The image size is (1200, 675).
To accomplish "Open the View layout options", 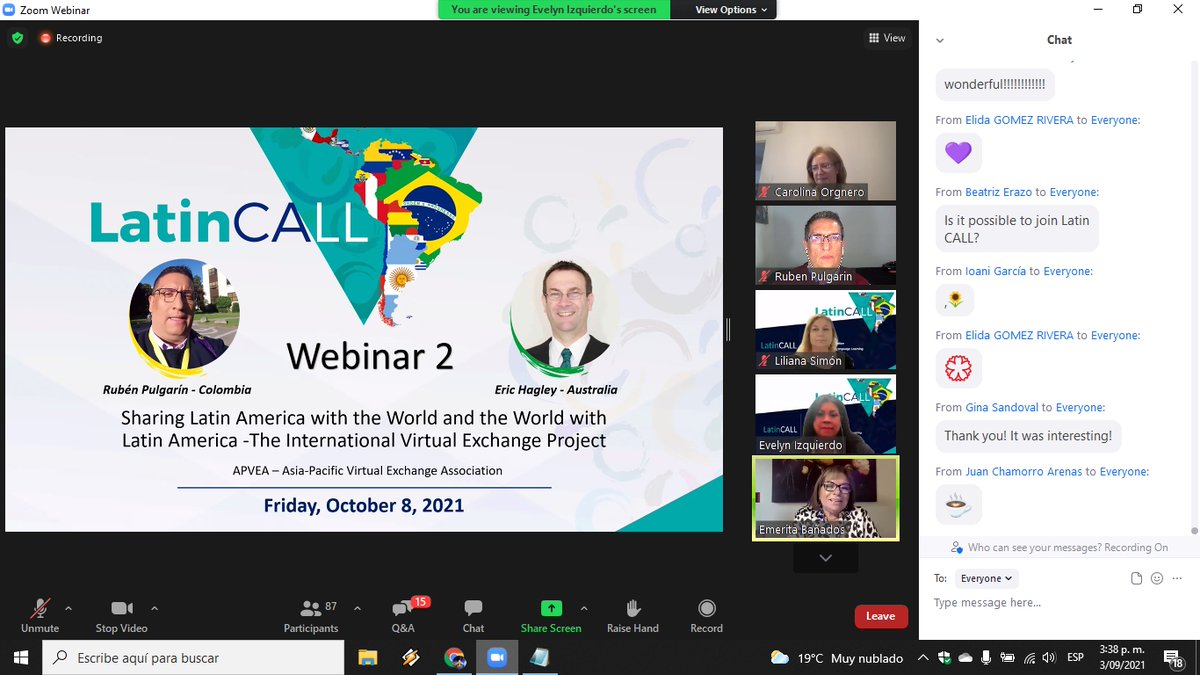I will pos(887,38).
